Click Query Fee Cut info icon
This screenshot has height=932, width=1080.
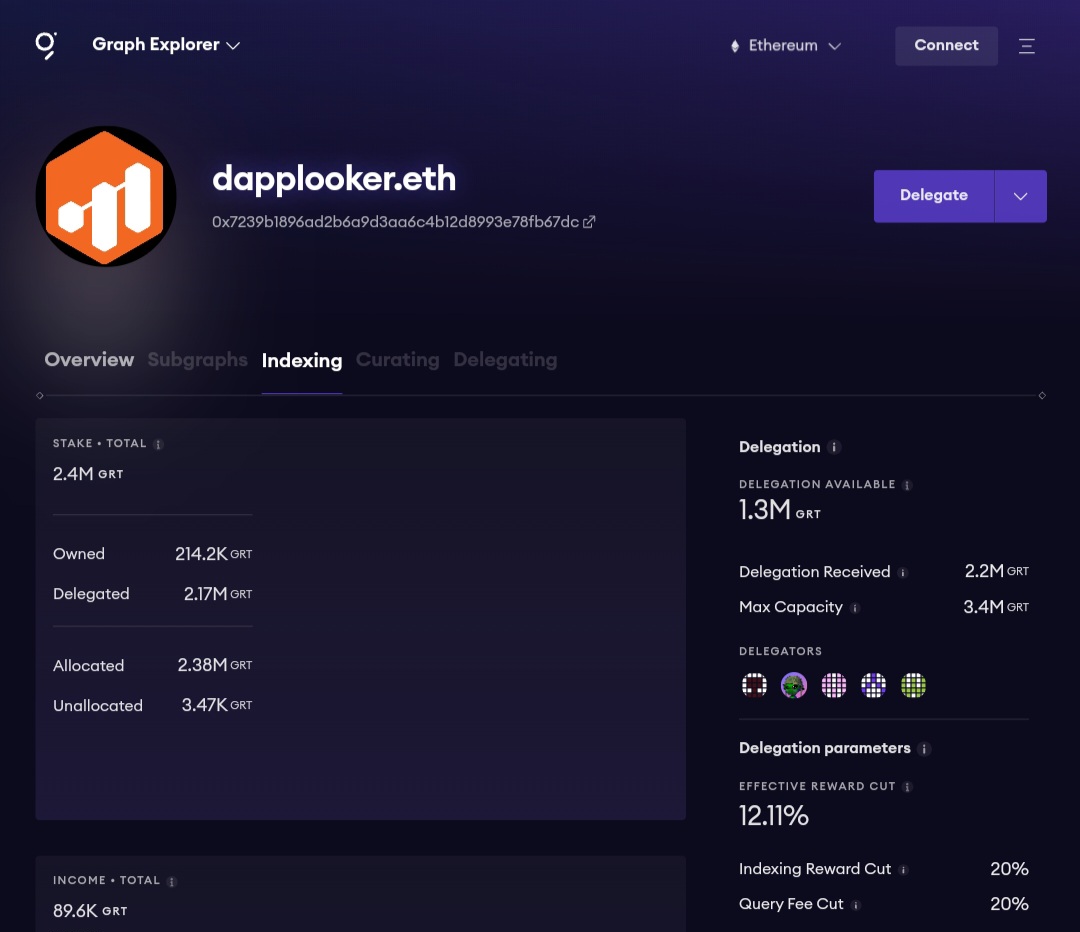click(855, 905)
